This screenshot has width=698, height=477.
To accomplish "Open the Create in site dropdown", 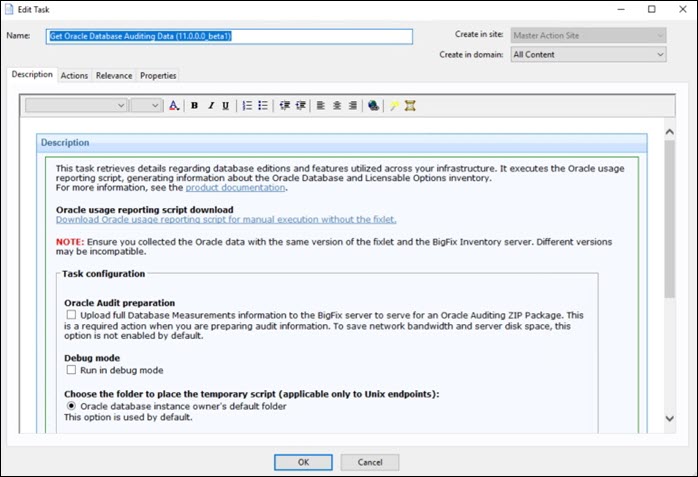I will pos(588,35).
